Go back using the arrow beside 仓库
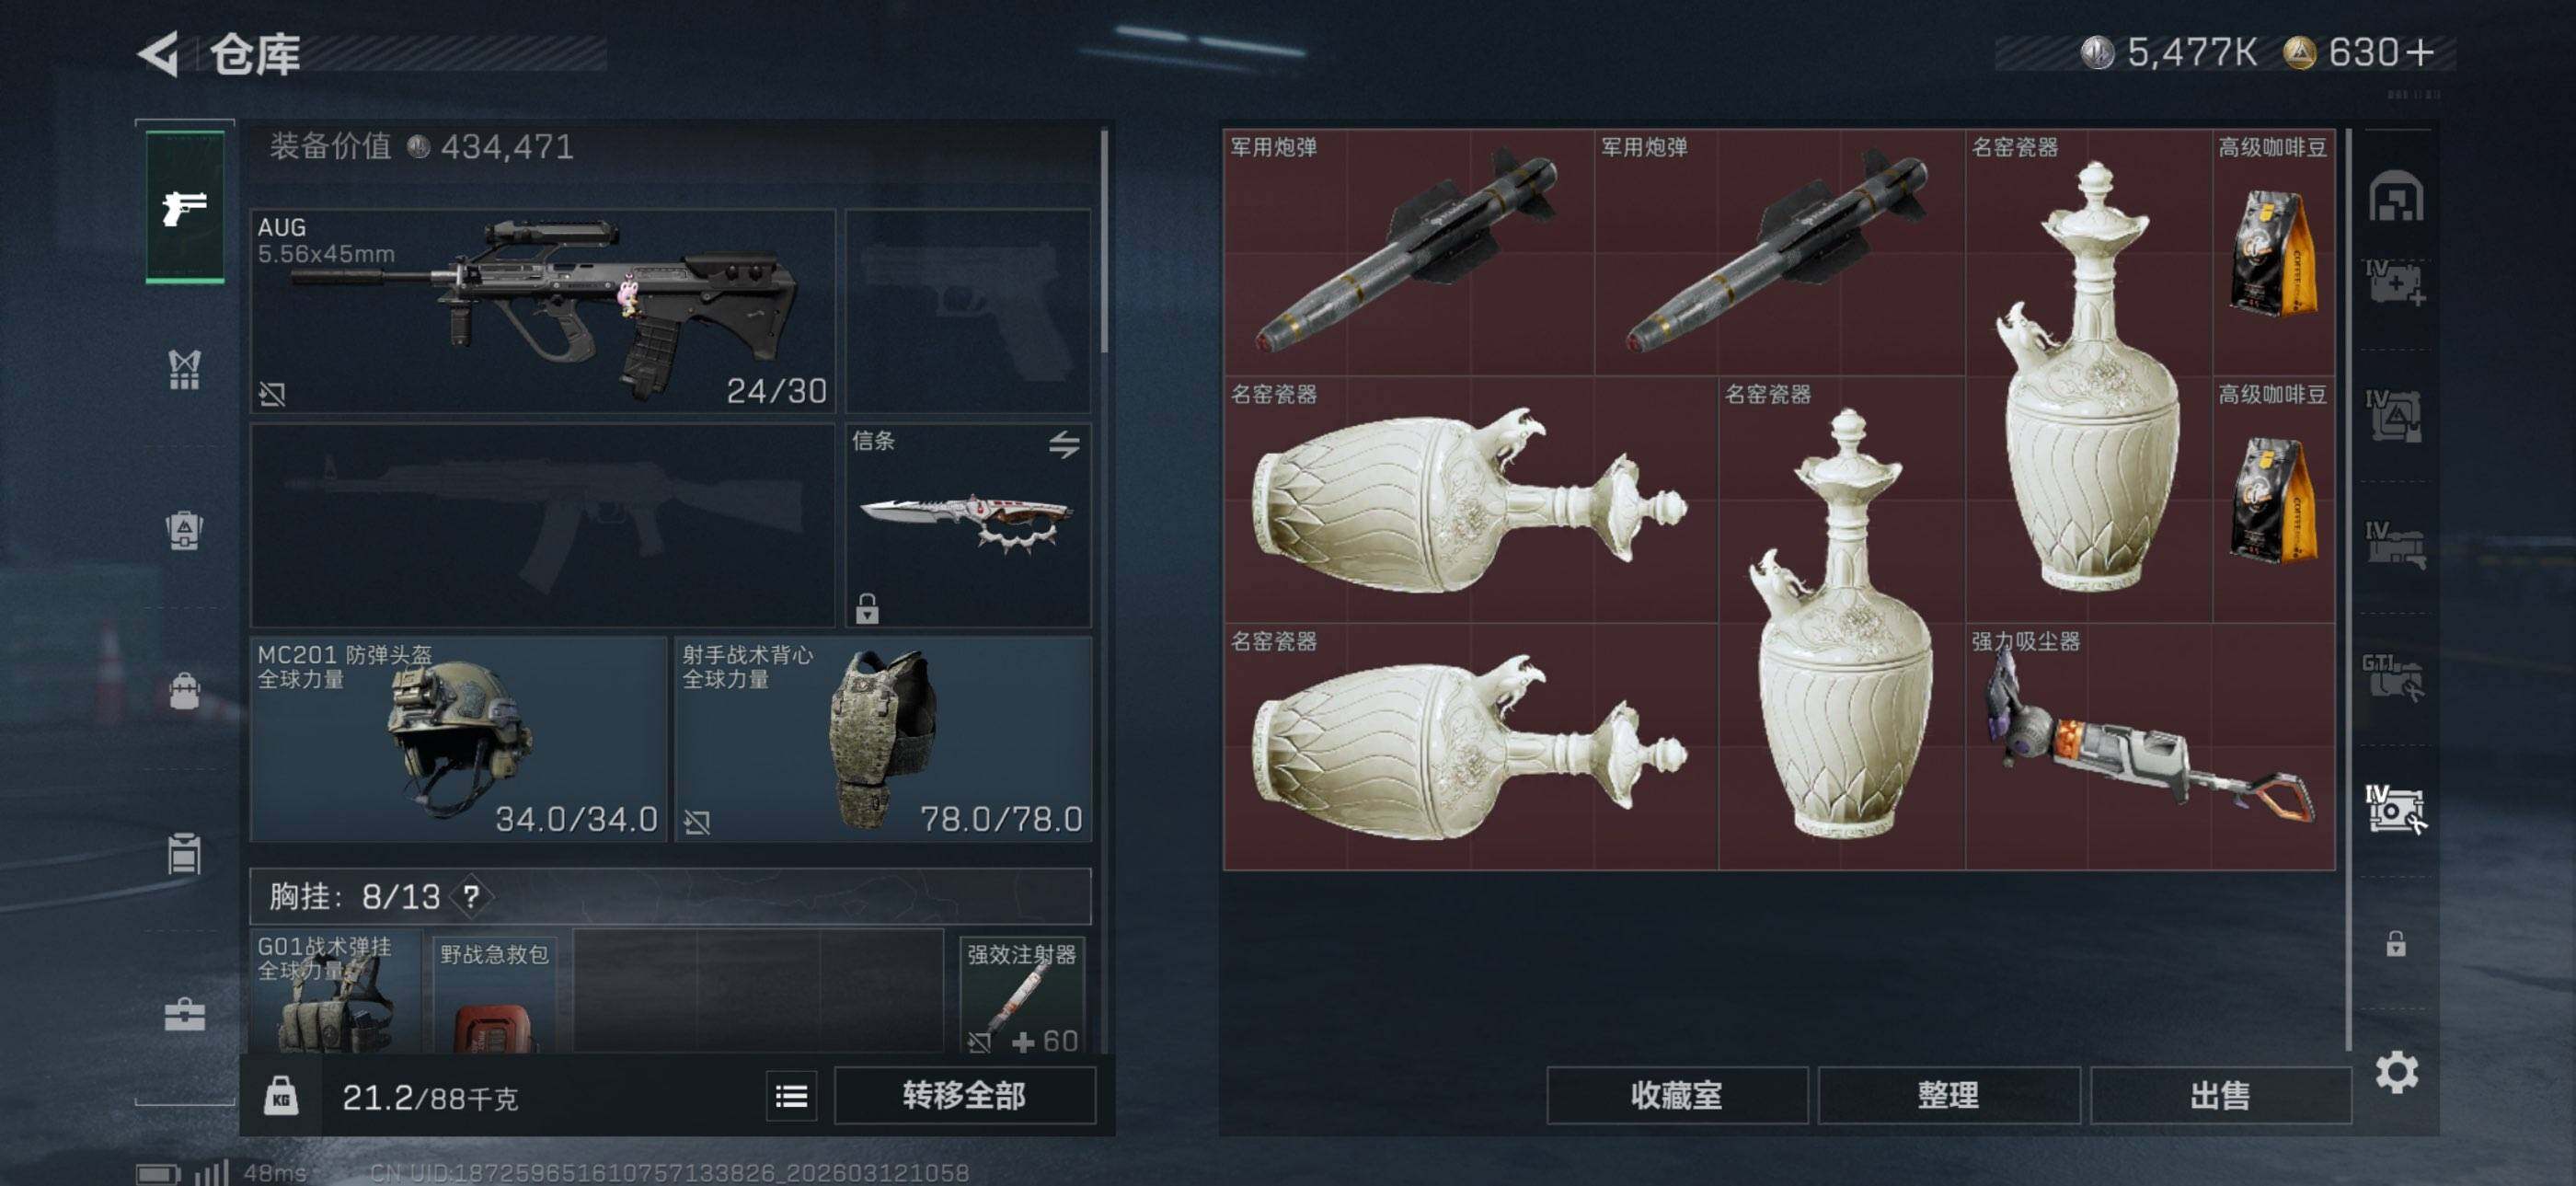2576x1186 pixels. pyautogui.click(x=159, y=54)
